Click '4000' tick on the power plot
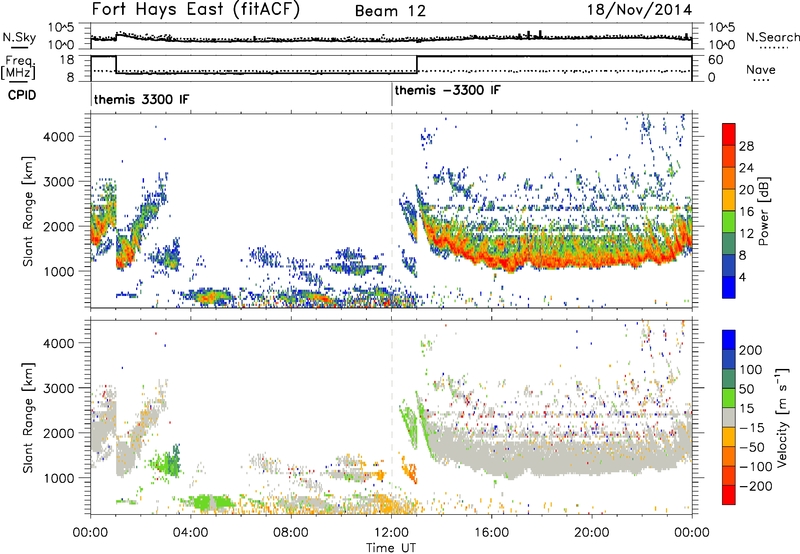This screenshot has width=800, height=554. point(58,137)
